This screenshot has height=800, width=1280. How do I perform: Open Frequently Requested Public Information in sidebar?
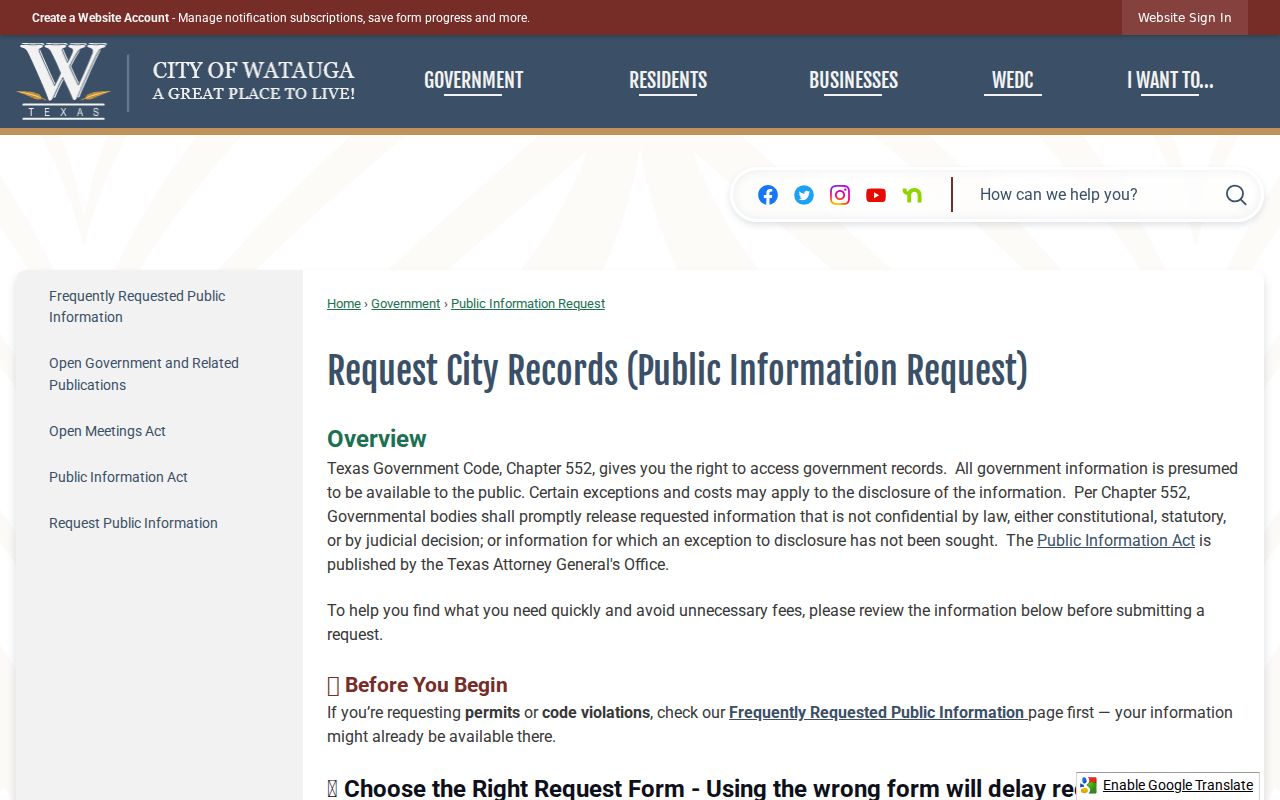pyautogui.click(x=137, y=307)
